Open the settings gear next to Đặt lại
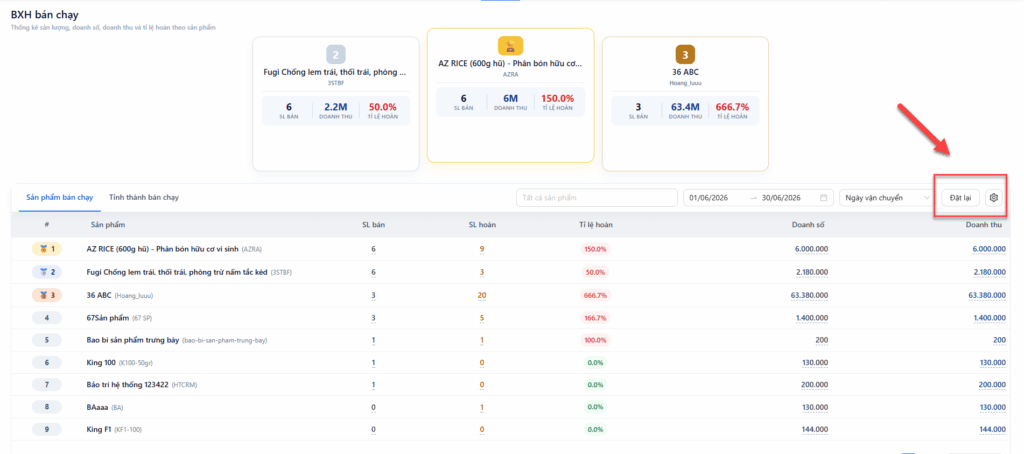The height and width of the screenshot is (454, 1024). tap(994, 197)
